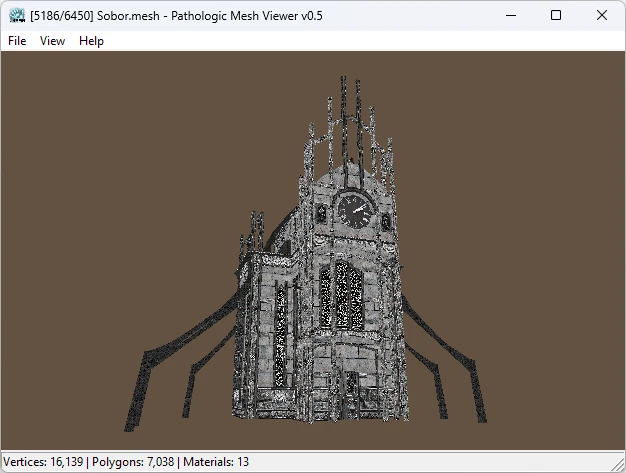
Task: Click the 'Materials: 13' status text
Action: [x=216, y=462]
